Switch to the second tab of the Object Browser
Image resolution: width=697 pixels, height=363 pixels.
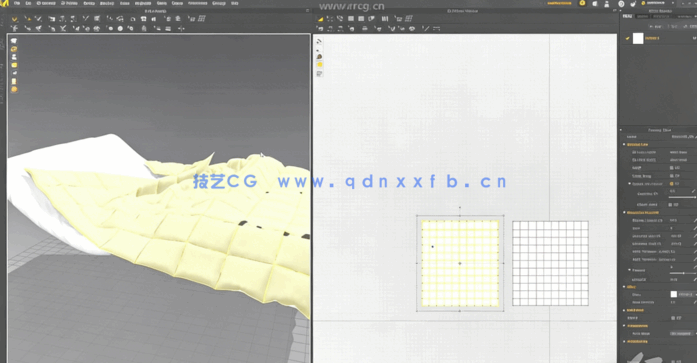coord(642,16)
